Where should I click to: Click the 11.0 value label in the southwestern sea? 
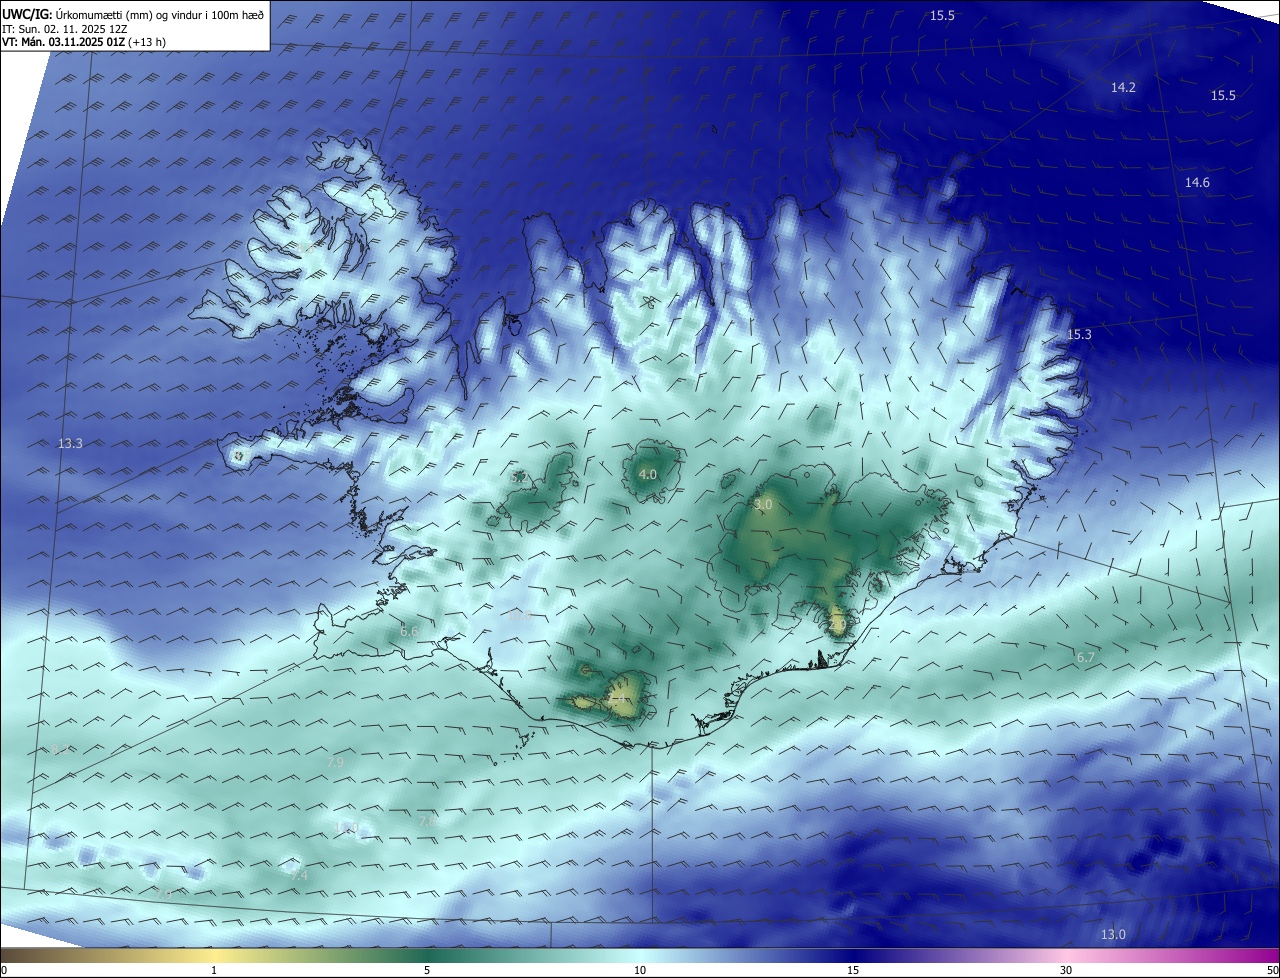[x=346, y=827]
